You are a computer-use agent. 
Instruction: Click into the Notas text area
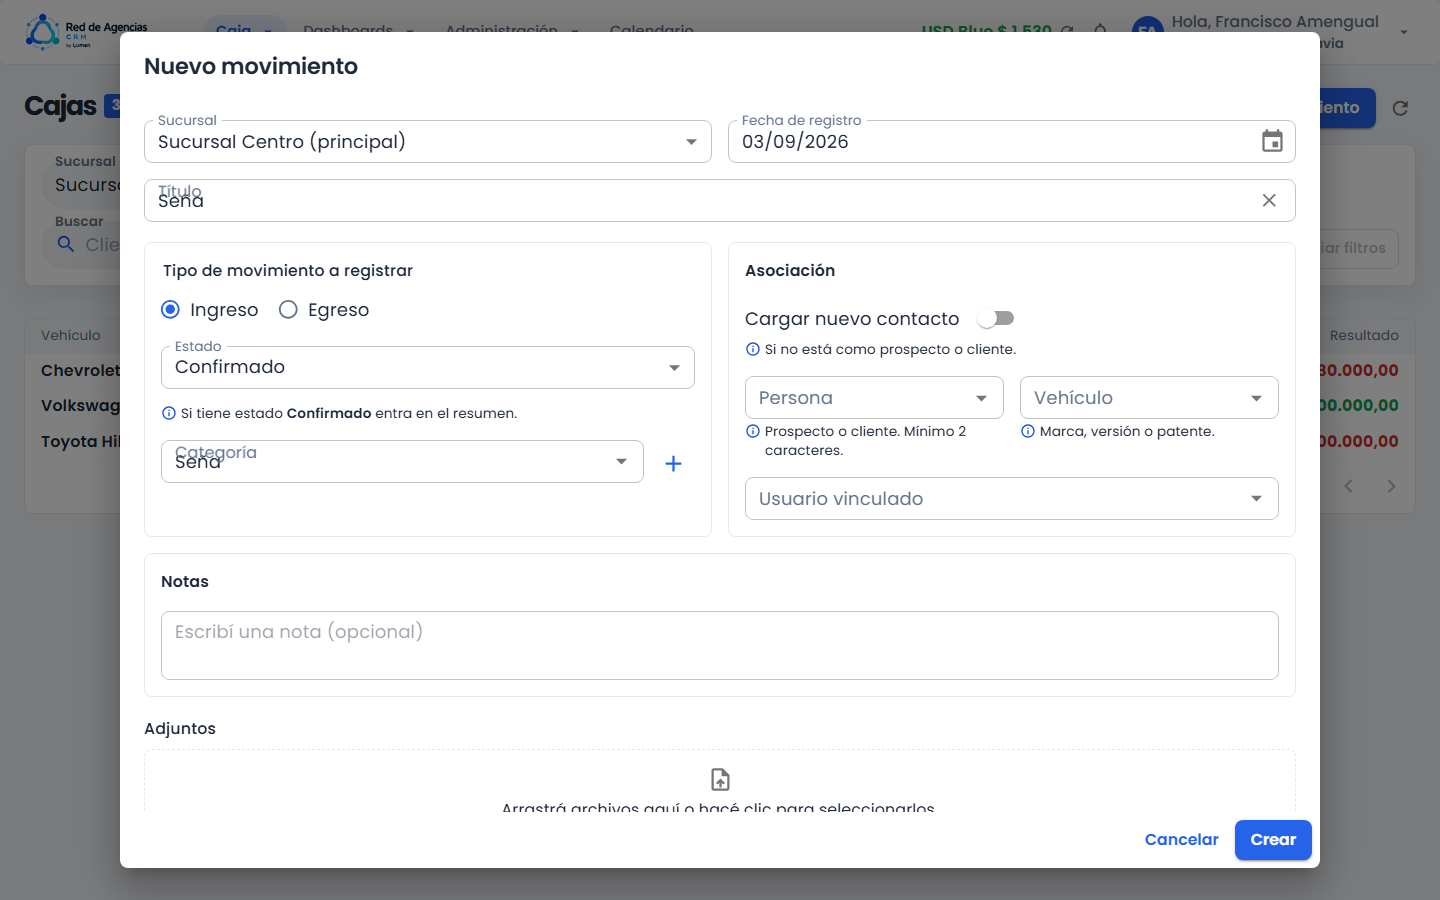720,645
